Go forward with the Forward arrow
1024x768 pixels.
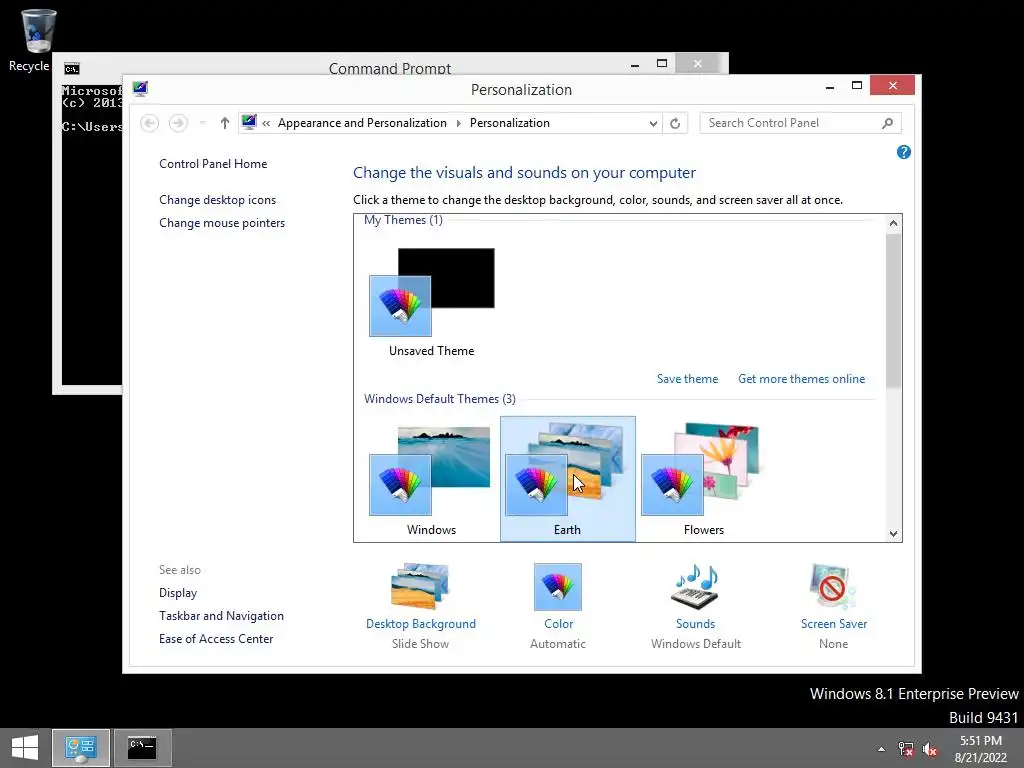[x=178, y=123]
